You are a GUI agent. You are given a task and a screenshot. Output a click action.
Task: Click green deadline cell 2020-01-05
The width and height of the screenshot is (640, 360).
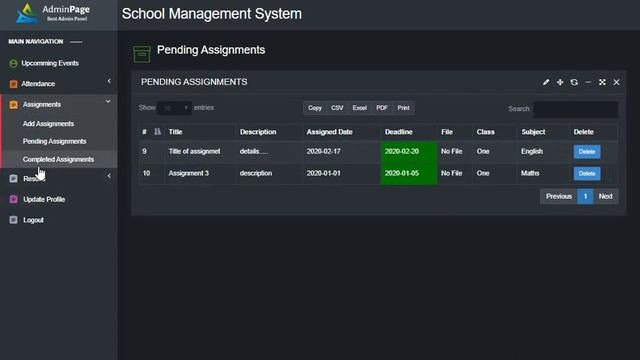coord(409,173)
